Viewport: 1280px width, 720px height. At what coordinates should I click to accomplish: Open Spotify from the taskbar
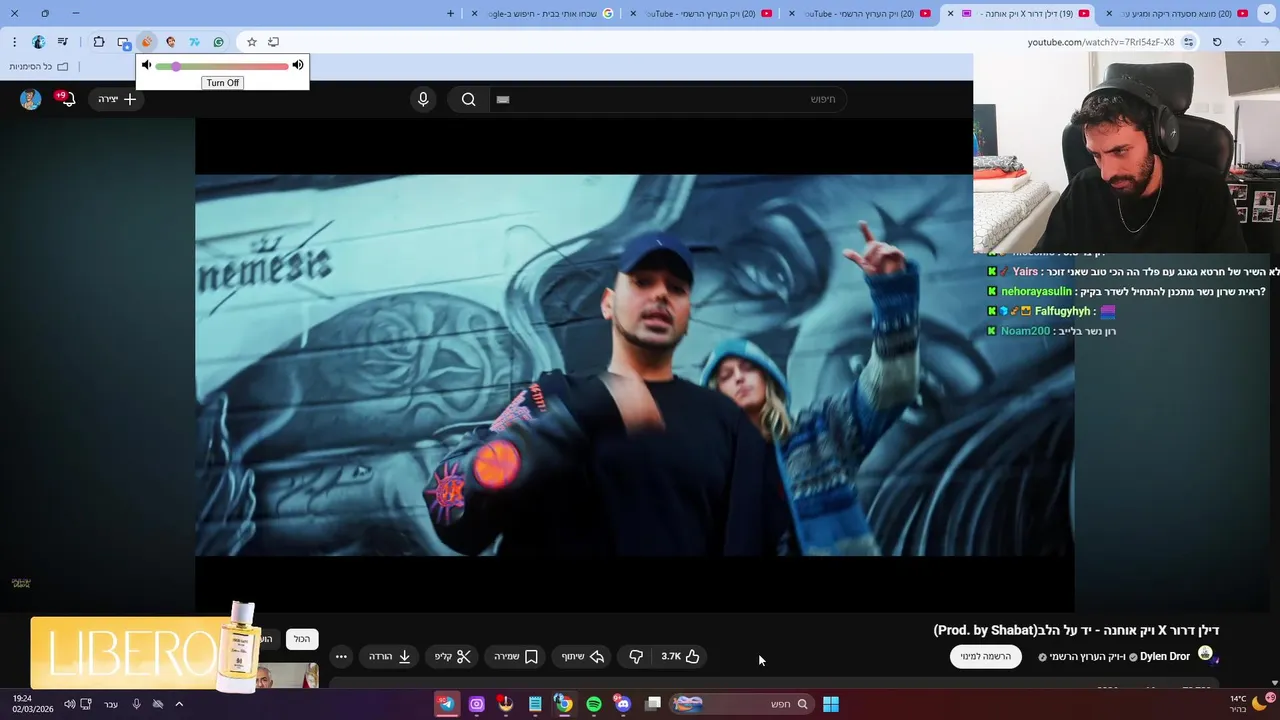pyautogui.click(x=594, y=704)
